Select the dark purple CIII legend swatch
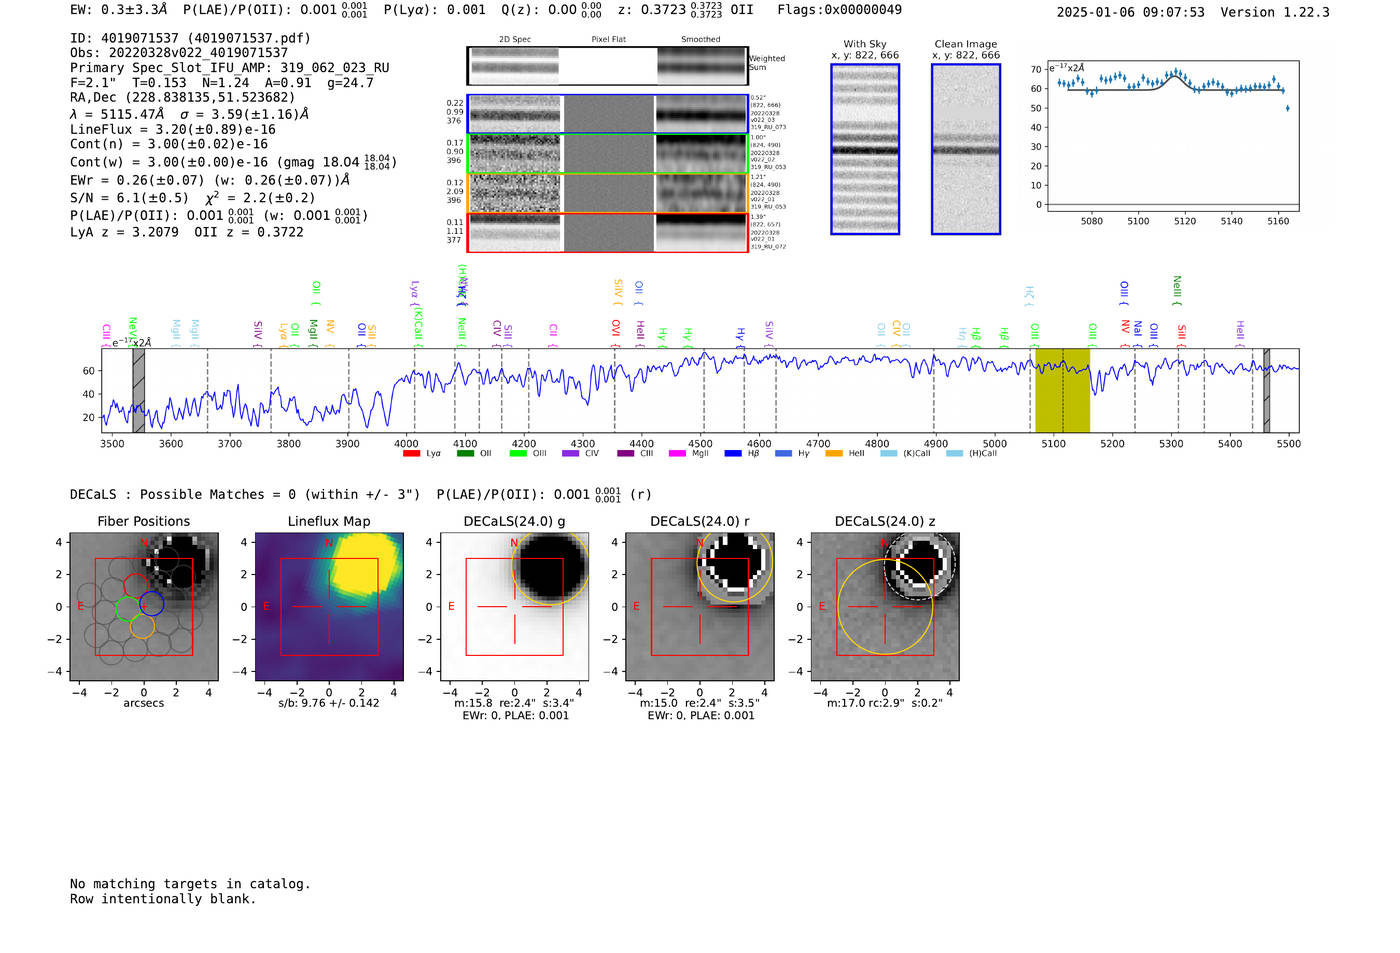This screenshot has width=1400, height=953. coord(626,454)
